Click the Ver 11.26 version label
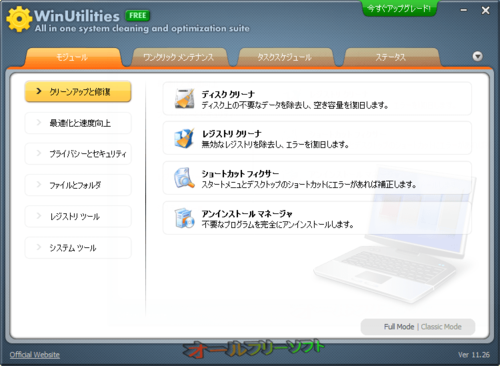 point(474,355)
